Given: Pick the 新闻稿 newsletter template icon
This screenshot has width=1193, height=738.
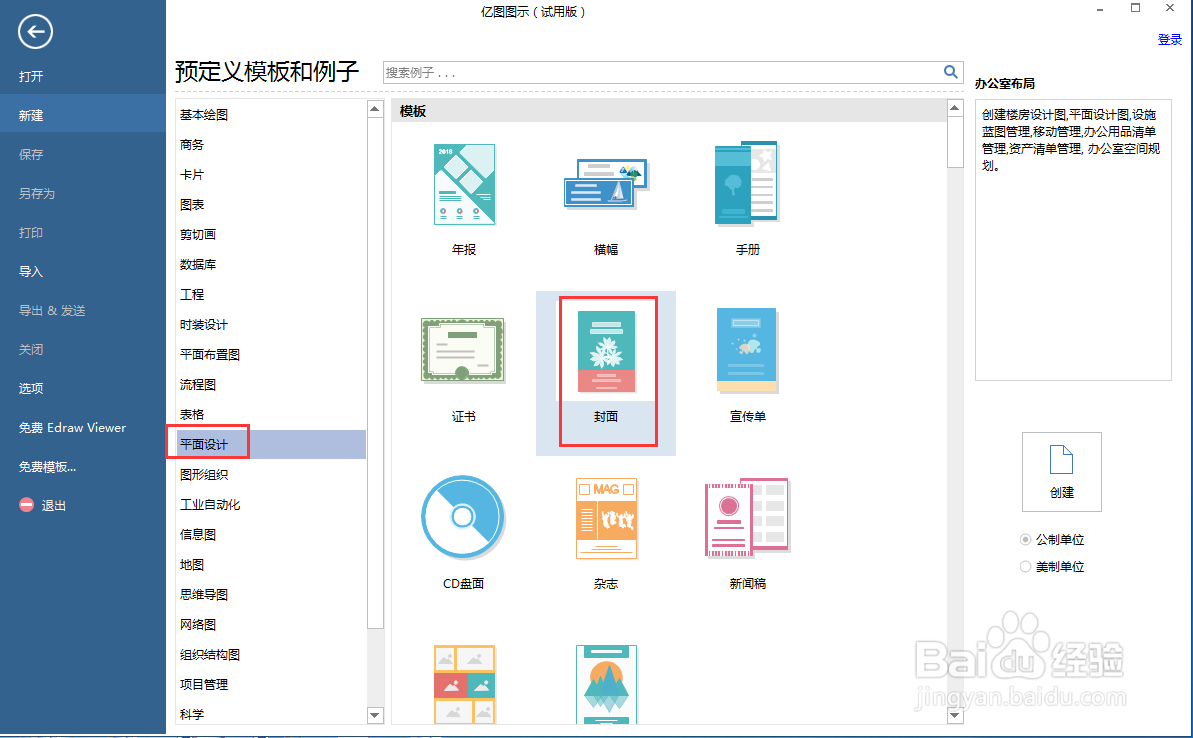Looking at the screenshot, I should (x=747, y=517).
